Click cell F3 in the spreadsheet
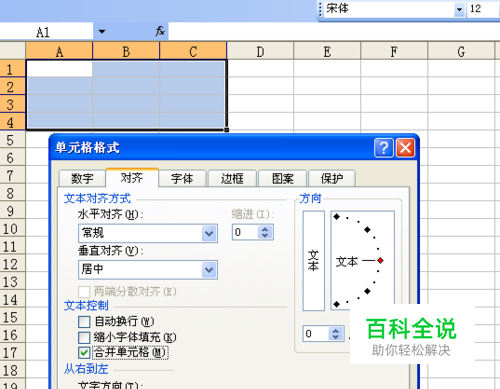Viewport: 500px width, 389px height. click(x=394, y=104)
